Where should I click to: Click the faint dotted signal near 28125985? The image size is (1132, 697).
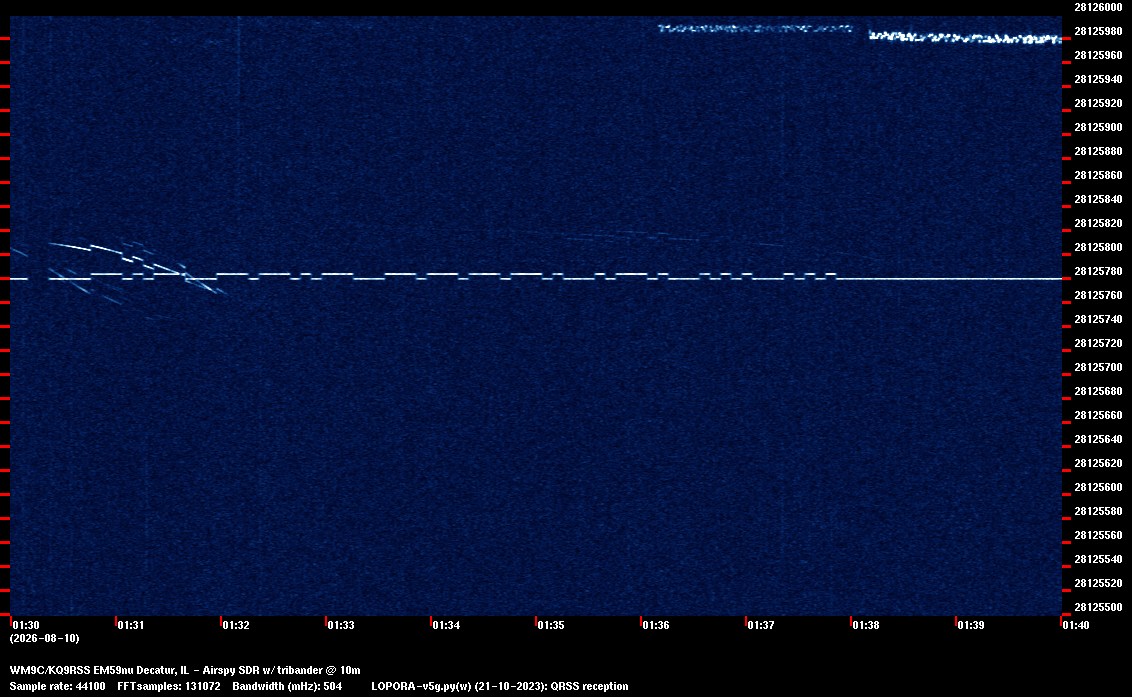755,29
